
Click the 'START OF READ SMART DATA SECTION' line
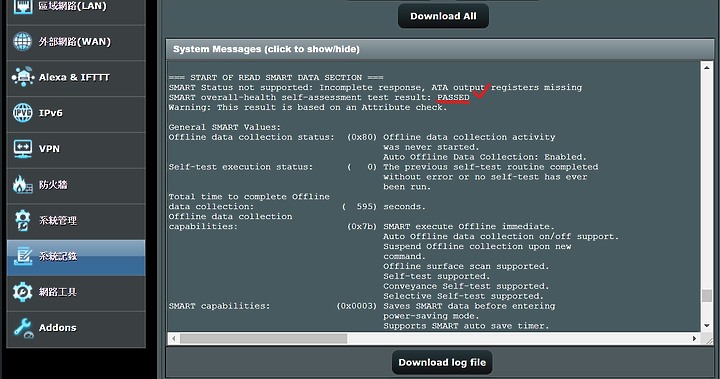tap(276, 77)
